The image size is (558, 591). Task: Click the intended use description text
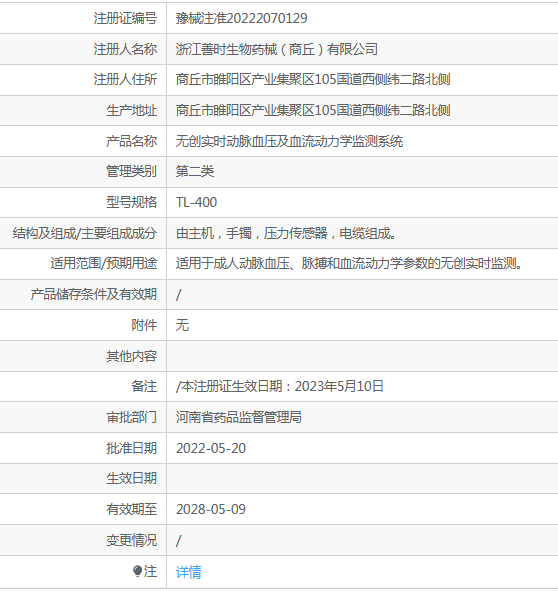[x=349, y=263]
